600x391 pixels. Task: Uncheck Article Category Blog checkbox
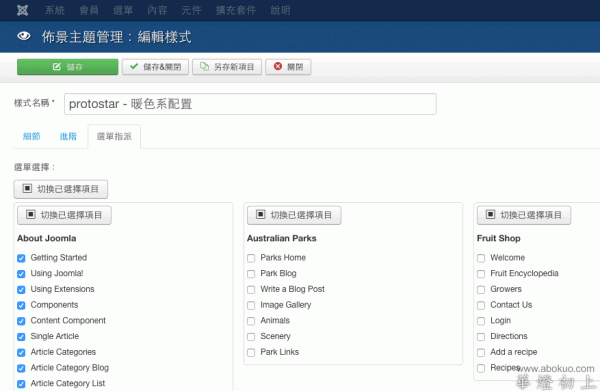(21, 368)
